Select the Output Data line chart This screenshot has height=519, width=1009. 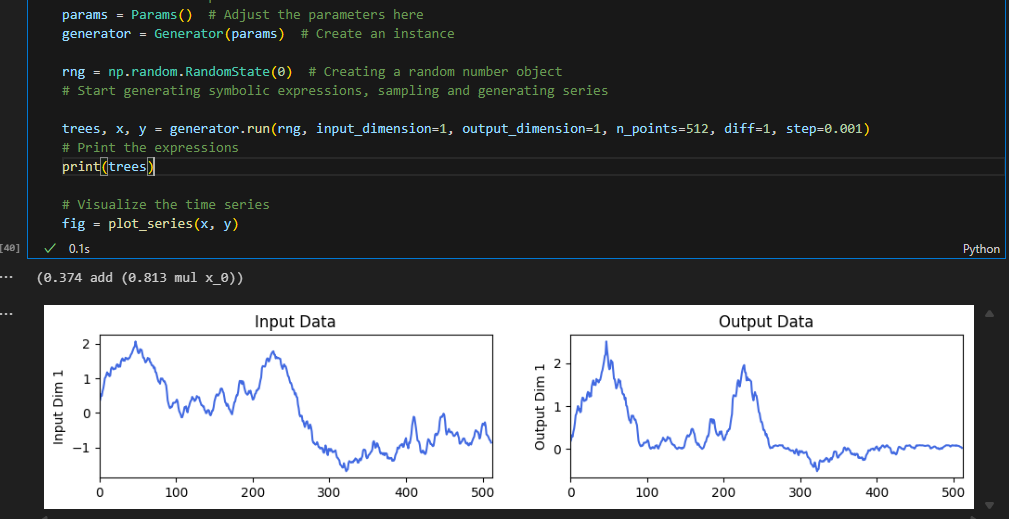coord(766,410)
